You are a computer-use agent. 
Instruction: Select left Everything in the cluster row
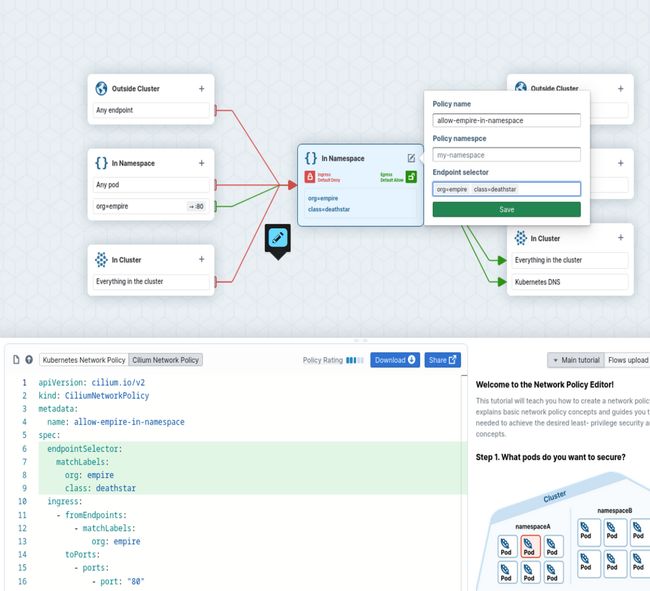point(151,281)
